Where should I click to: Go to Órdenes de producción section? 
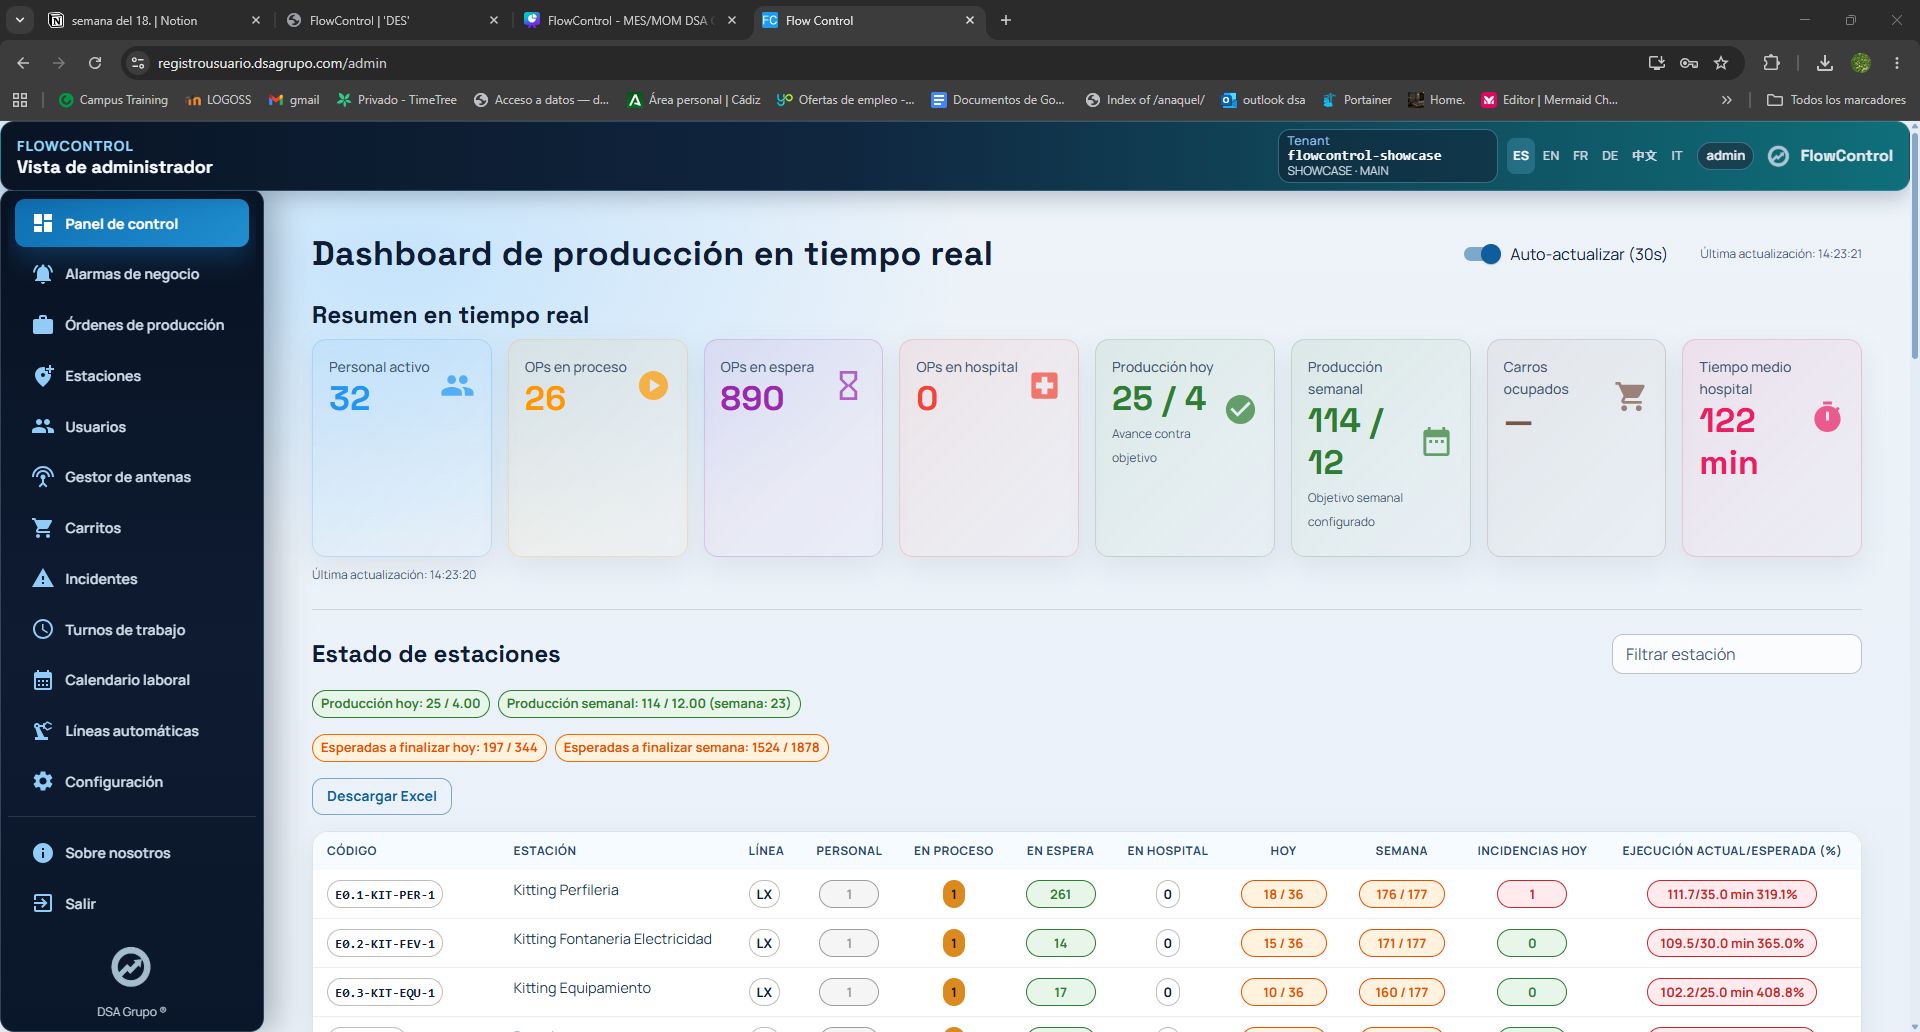coord(132,325)
